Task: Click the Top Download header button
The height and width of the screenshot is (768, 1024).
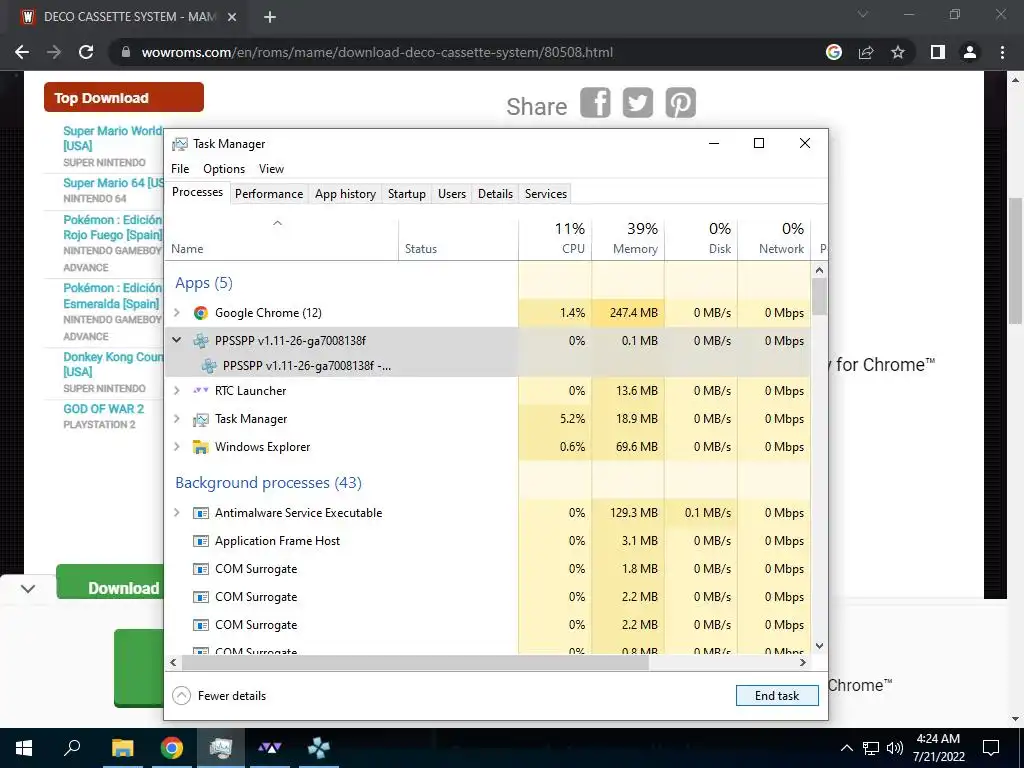Action: click(123, 97)
